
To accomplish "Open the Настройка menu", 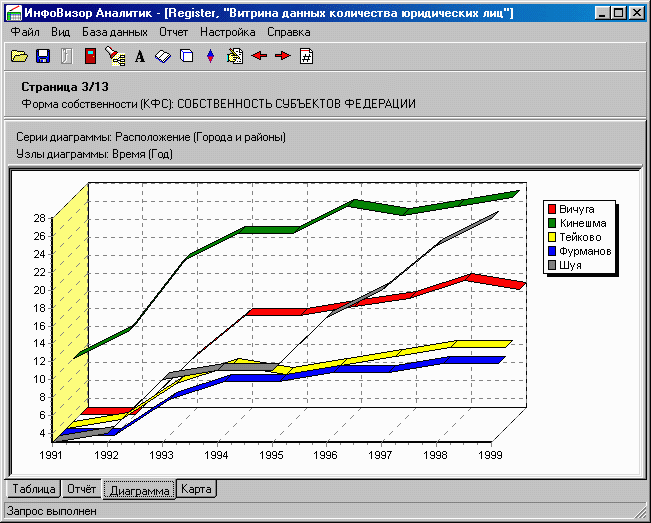I will click(x=228, y=32).
